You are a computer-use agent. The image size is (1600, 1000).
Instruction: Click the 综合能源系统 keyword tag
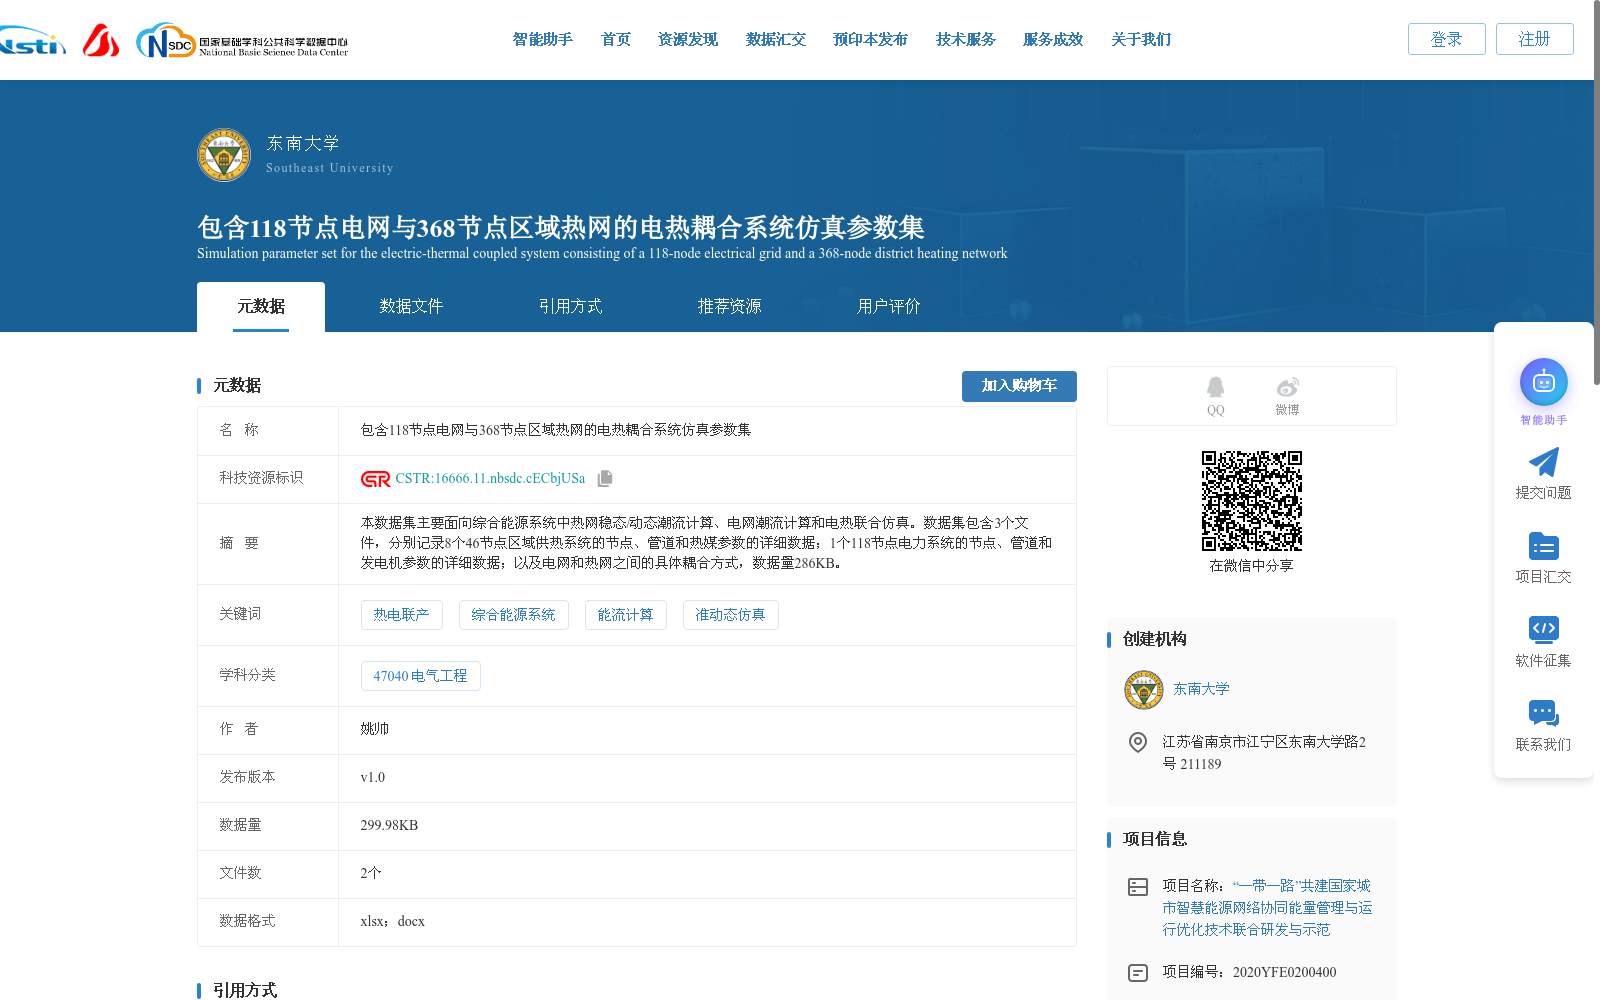tap(513, 615)
